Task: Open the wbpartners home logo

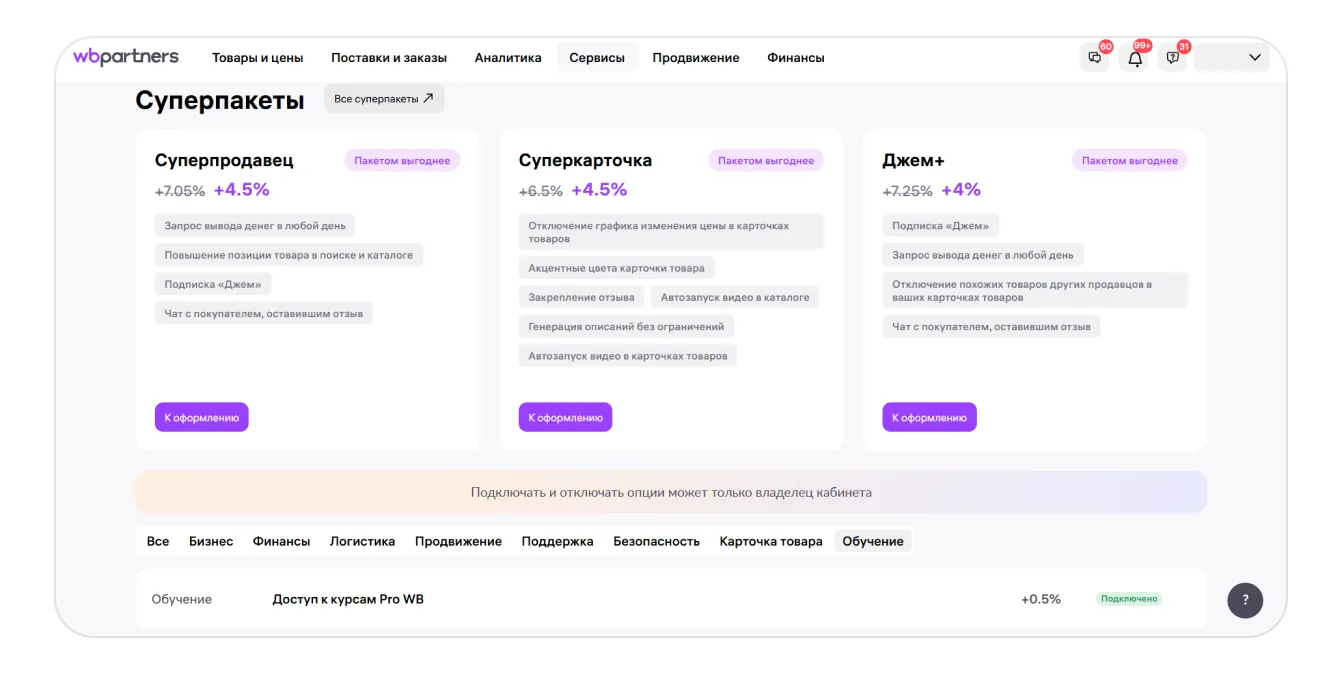Action: tap(126, 57)
